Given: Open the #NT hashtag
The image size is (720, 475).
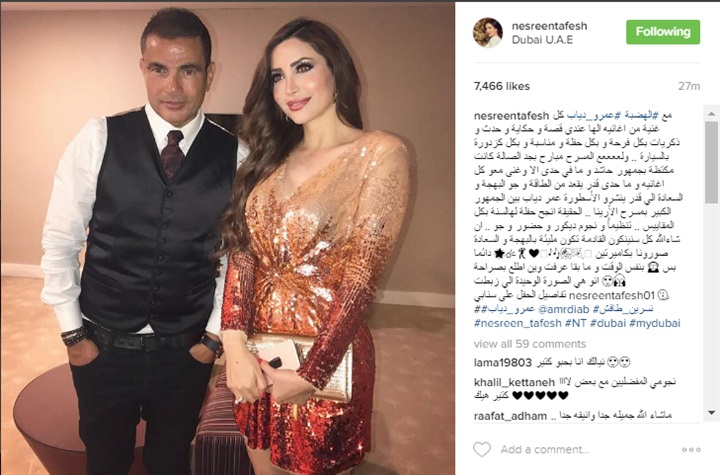Looking at the screenshot, I should point(576,323).
